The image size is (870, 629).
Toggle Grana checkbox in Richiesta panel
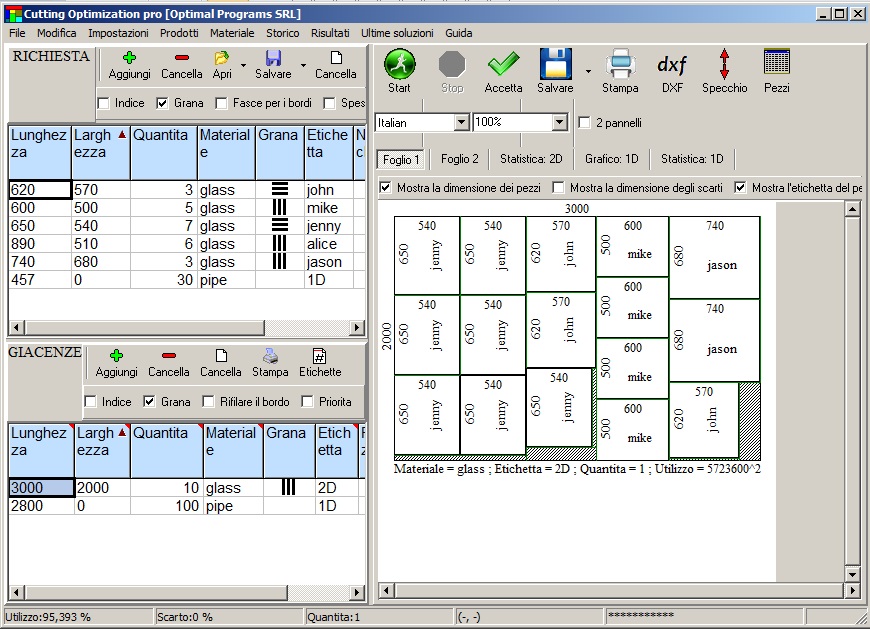point(163,103)
